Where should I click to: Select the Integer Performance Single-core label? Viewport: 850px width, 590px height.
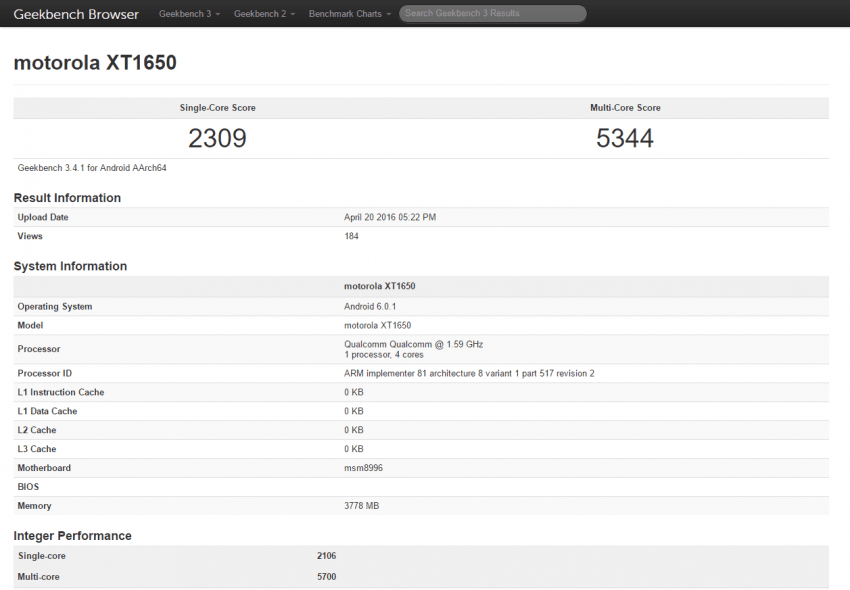coord(42,556)
